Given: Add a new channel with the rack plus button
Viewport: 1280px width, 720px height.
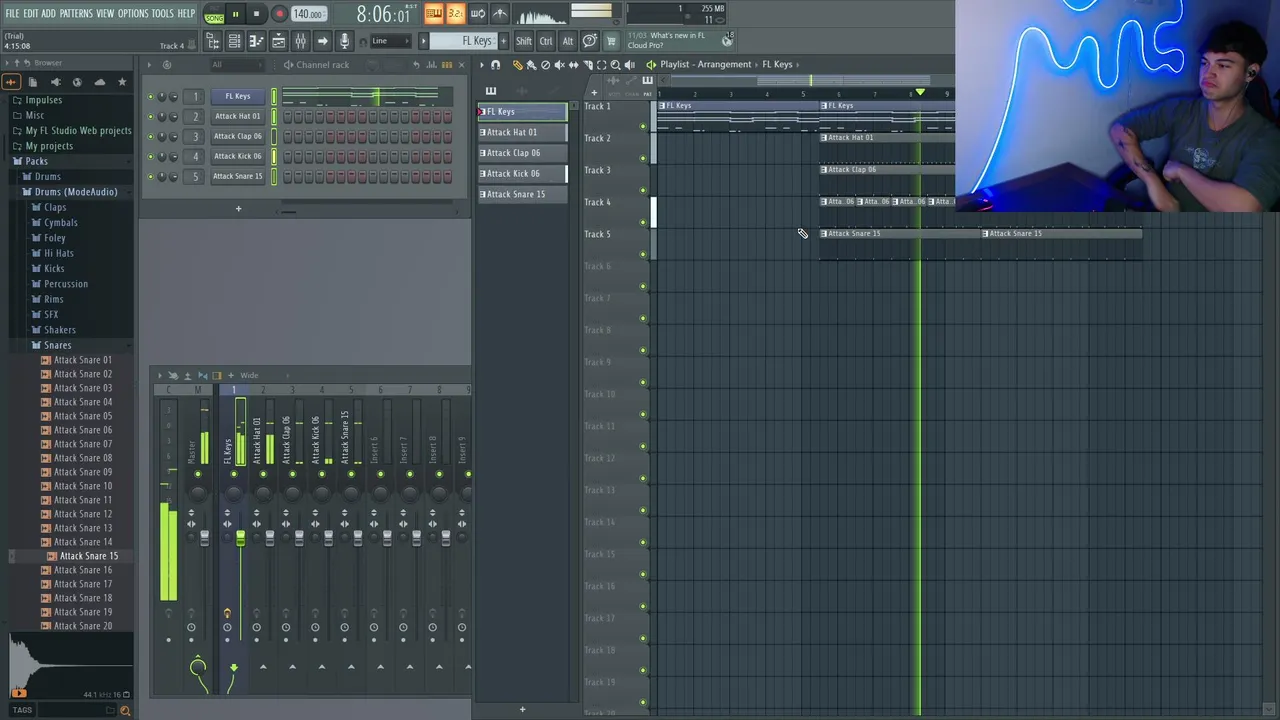Looking at the screenshot, I should 238,208.
